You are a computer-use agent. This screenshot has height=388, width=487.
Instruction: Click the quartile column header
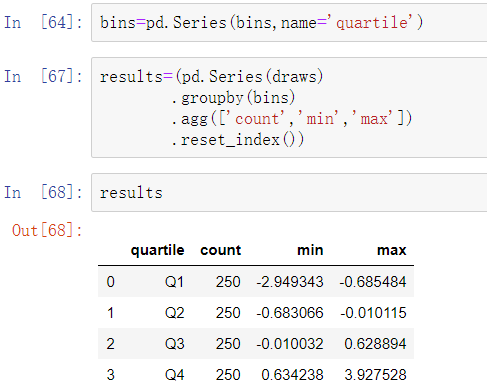tap(157, 250)
